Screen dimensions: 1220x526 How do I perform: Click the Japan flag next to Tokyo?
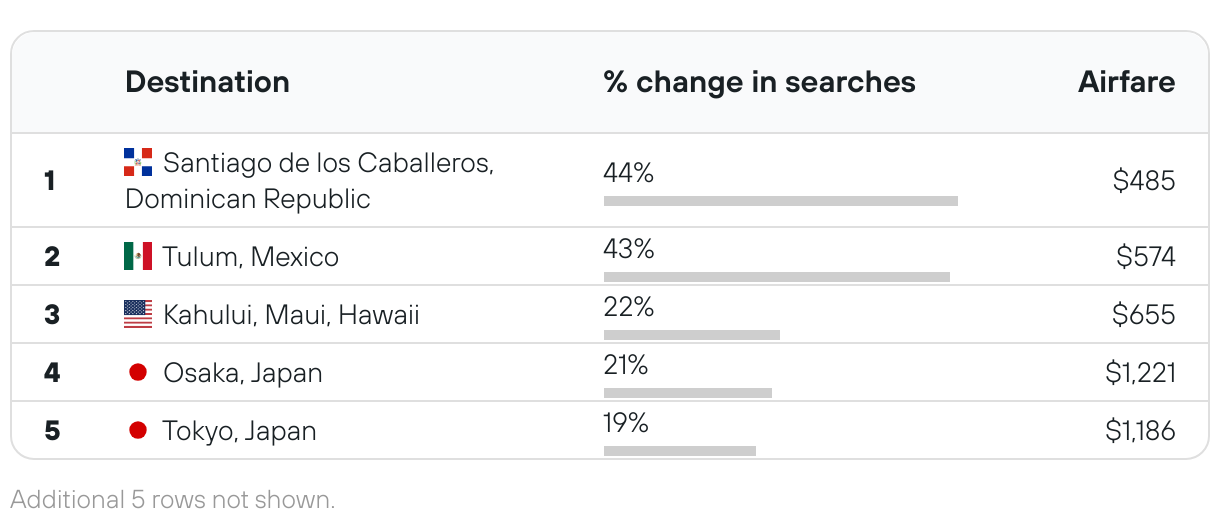coord(138,431)
